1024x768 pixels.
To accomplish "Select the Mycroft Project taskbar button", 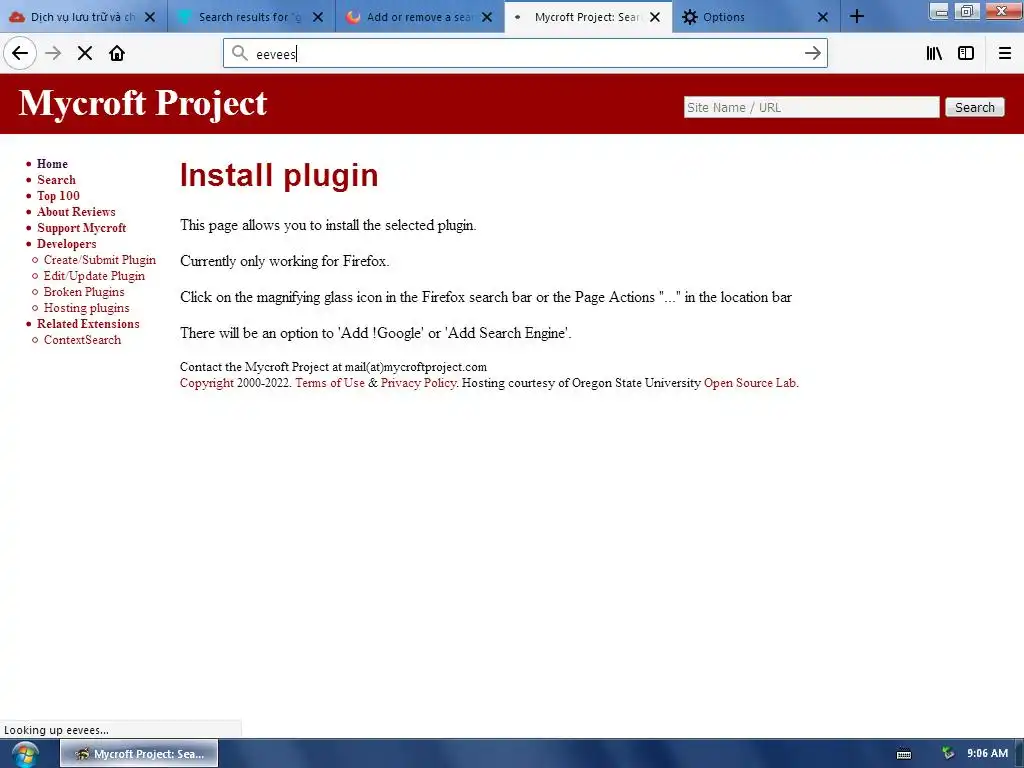I will [x=139, y=754].
